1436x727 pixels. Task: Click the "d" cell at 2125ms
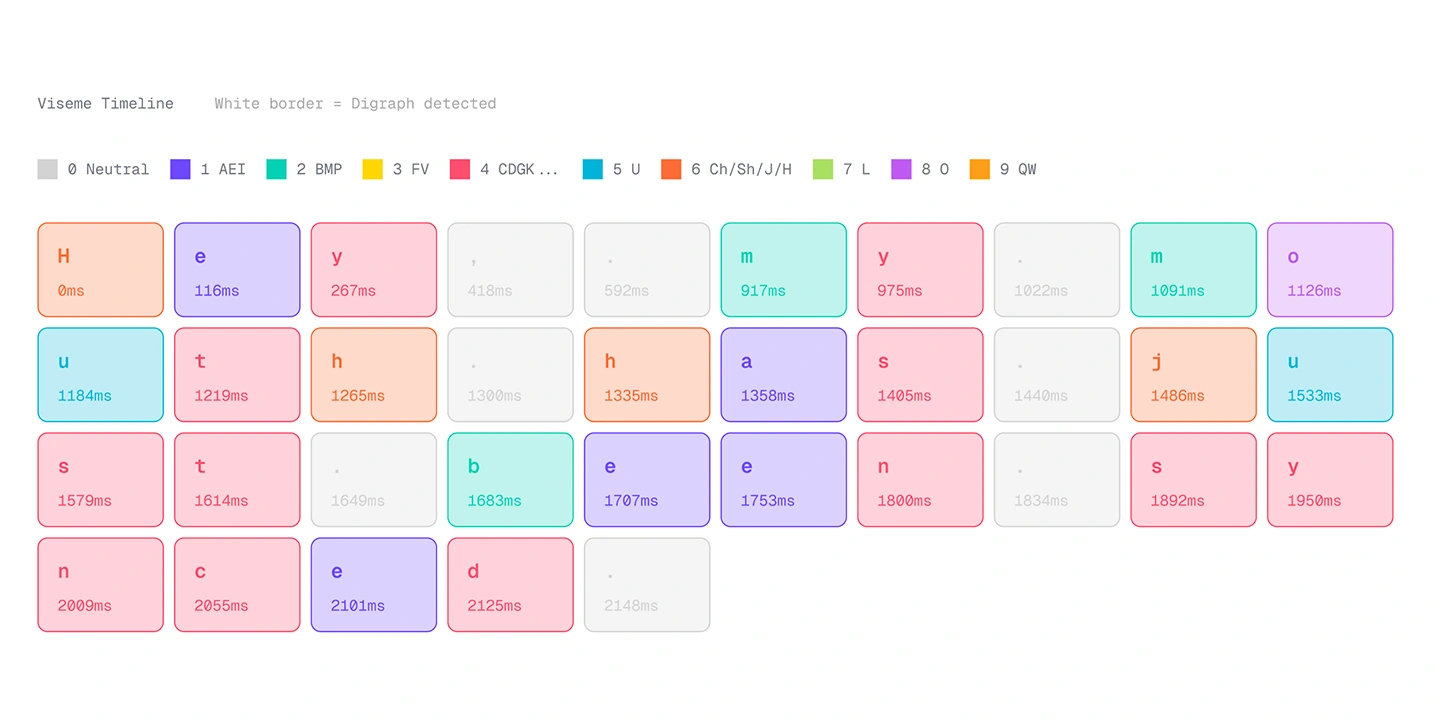510,585
